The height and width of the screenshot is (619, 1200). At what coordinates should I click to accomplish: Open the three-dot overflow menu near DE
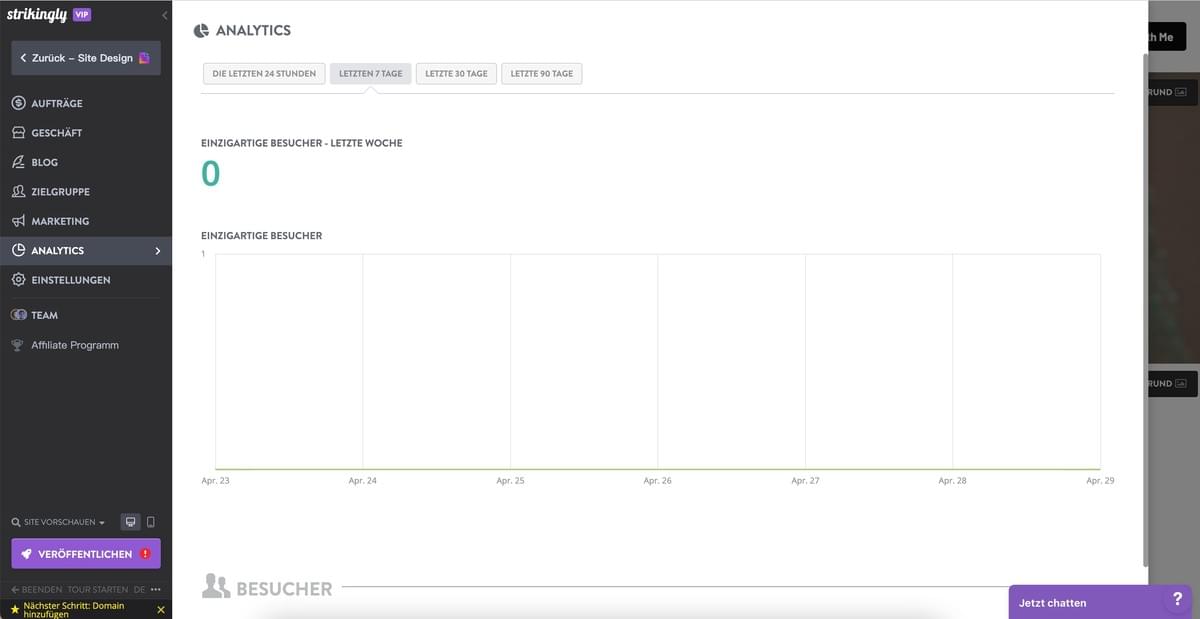155,589
